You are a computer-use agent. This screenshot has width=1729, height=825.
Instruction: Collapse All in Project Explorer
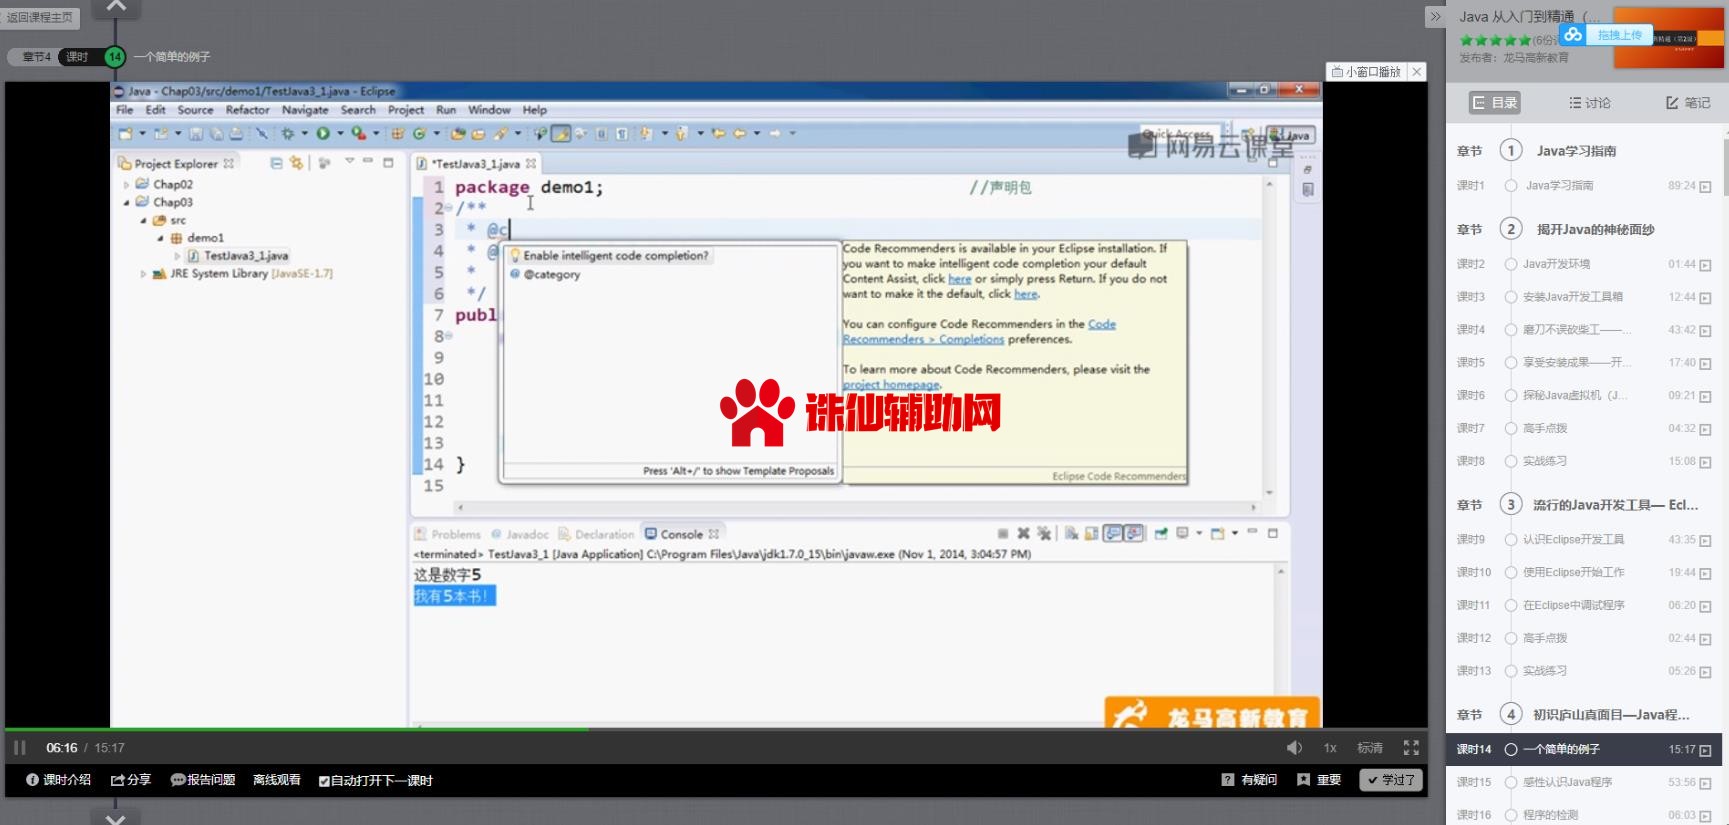click(276, 163)
